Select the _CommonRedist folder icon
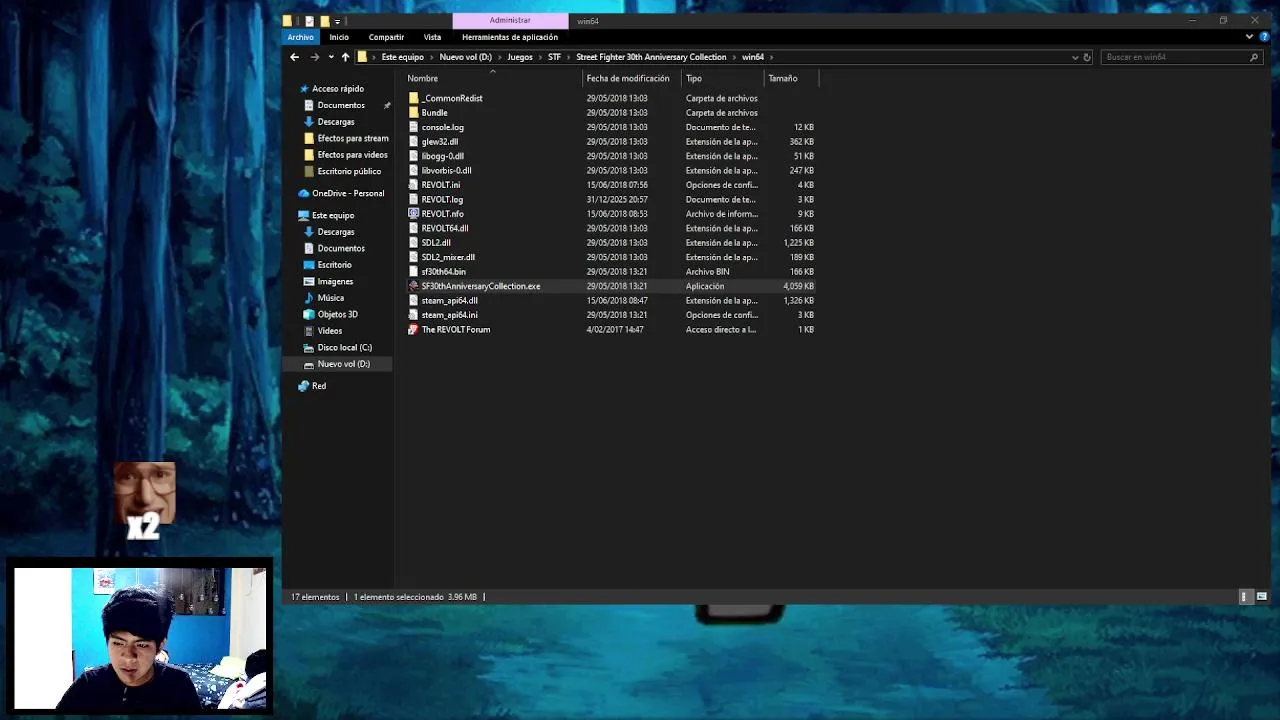 [x=414, y=98]
